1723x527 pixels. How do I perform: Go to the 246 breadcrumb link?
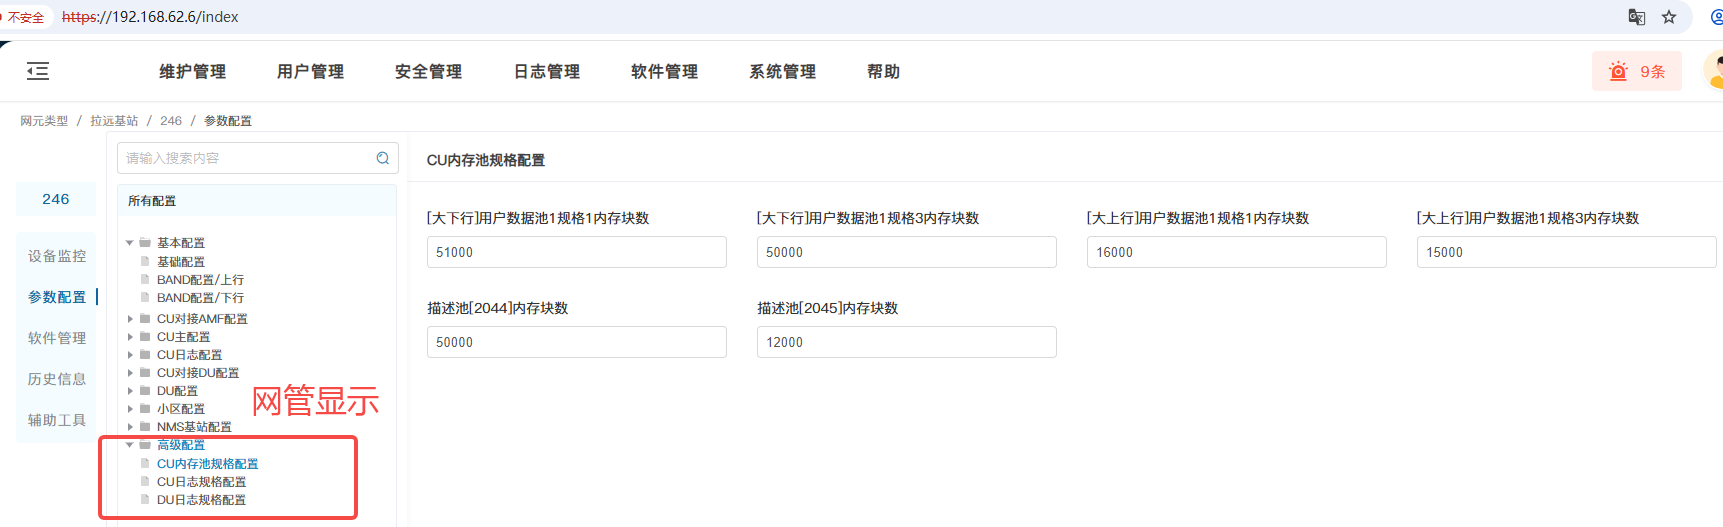click(171, 121)
